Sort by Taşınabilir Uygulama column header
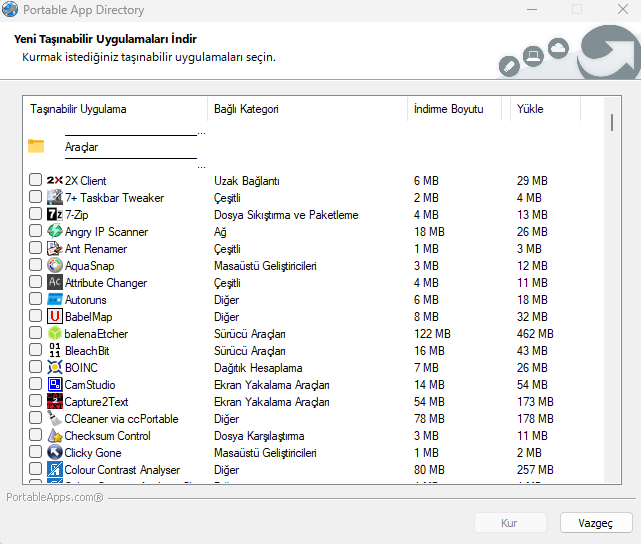This screenshot has height=544, width=641. coord(115,109)
